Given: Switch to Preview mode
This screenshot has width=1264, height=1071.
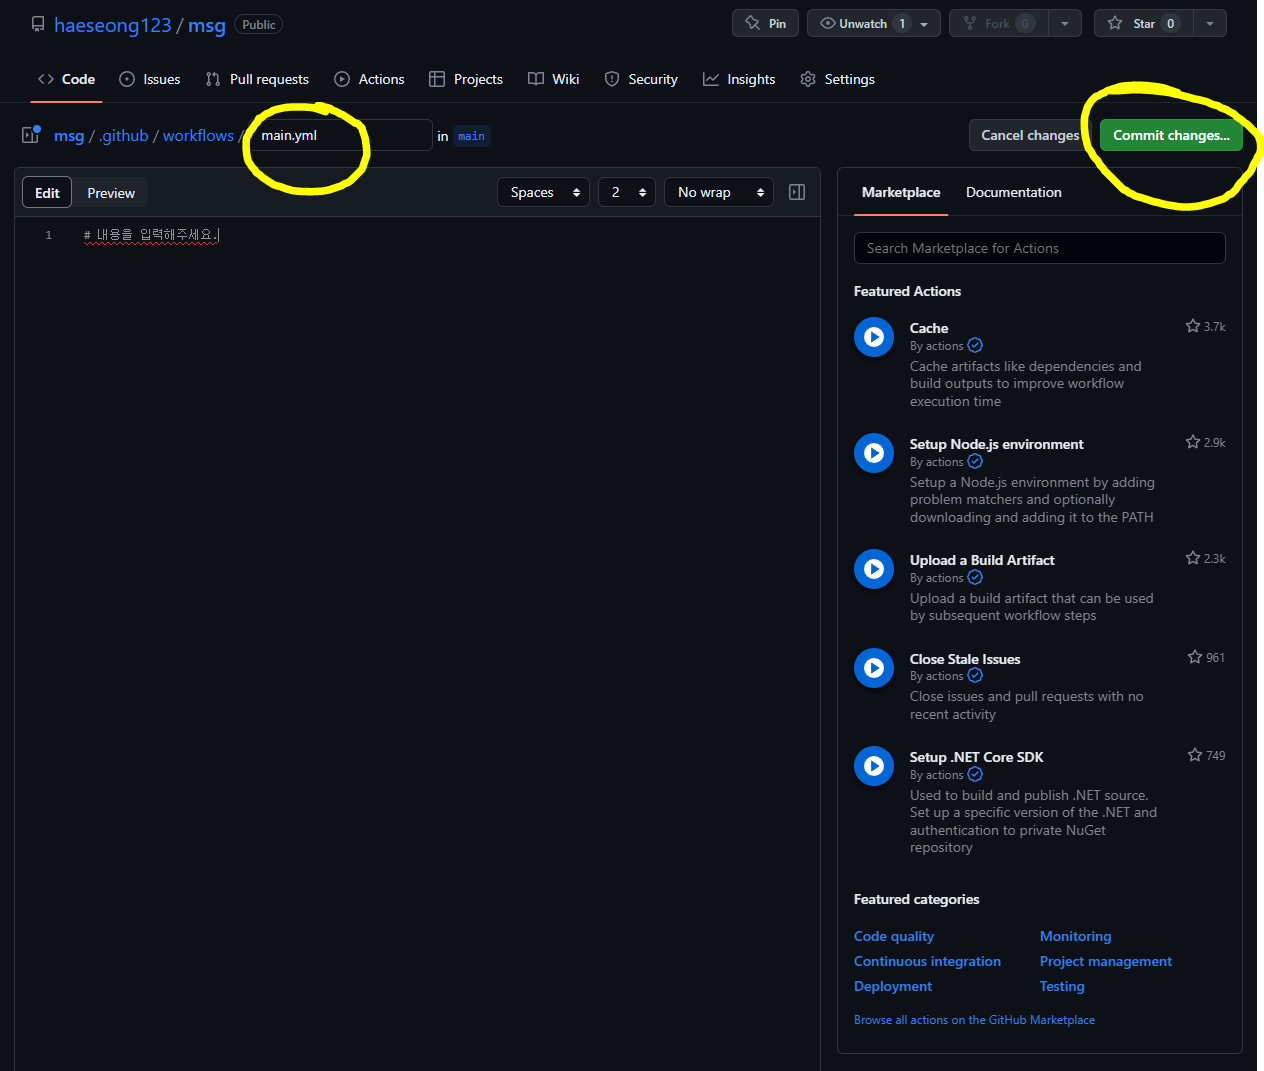Looking at the screenshot, I should pyautogui.click(x=111, y=193).
